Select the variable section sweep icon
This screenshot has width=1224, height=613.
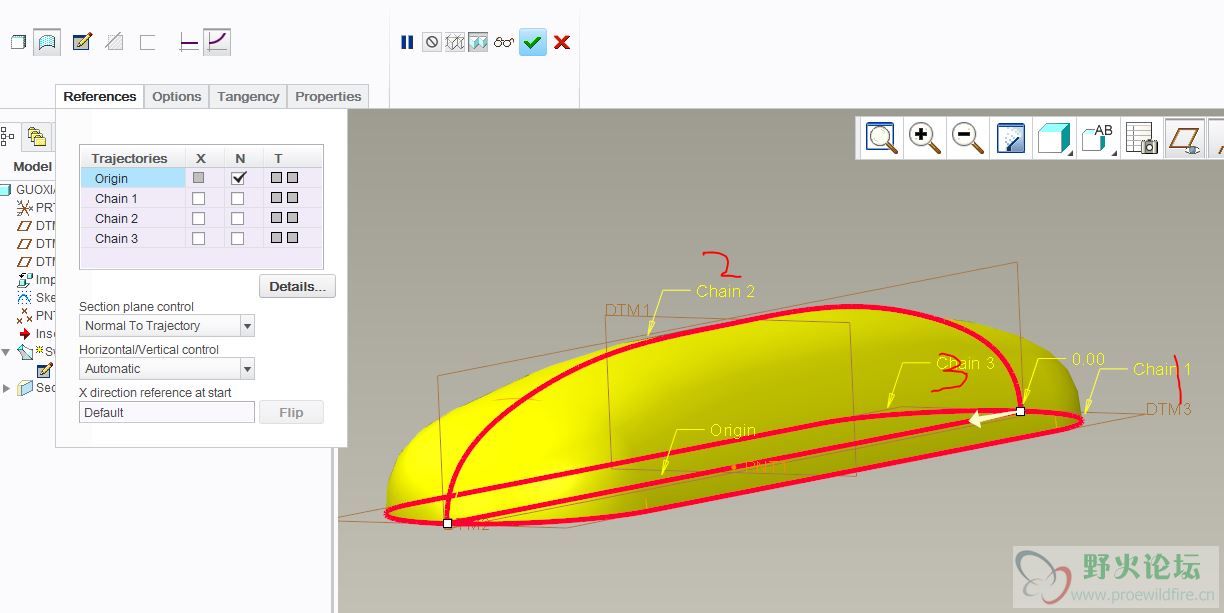(x=217, y=42)
